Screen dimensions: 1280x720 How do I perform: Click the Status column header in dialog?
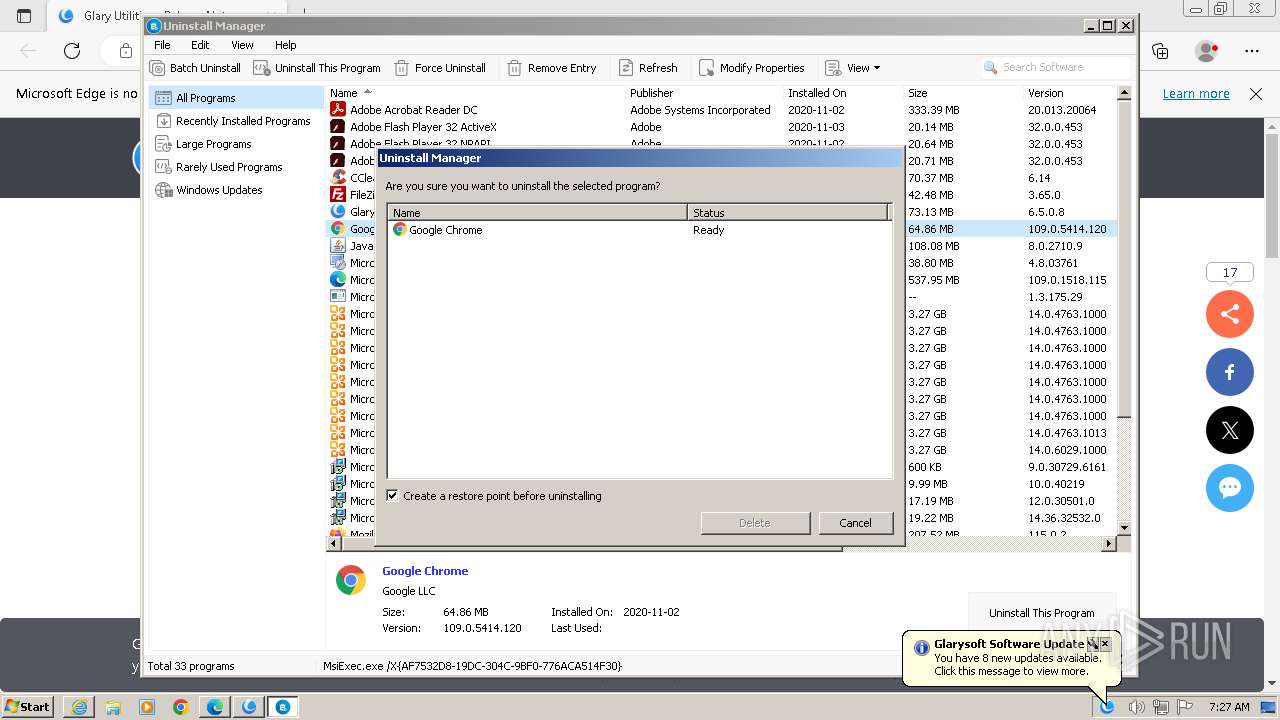788,213
